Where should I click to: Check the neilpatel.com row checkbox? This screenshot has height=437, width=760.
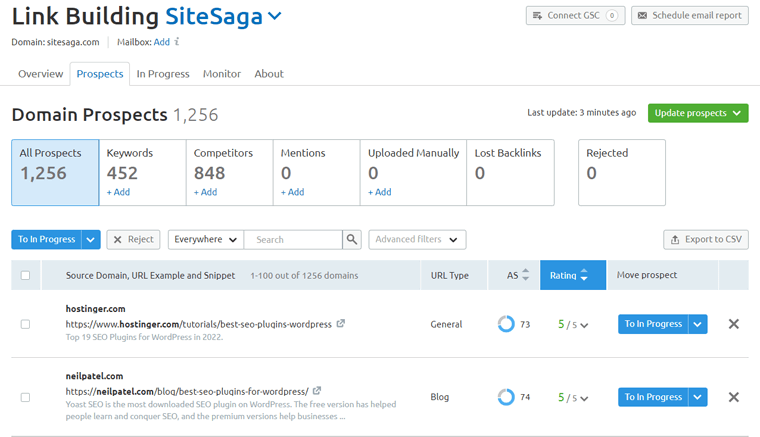tap(25, 397)
